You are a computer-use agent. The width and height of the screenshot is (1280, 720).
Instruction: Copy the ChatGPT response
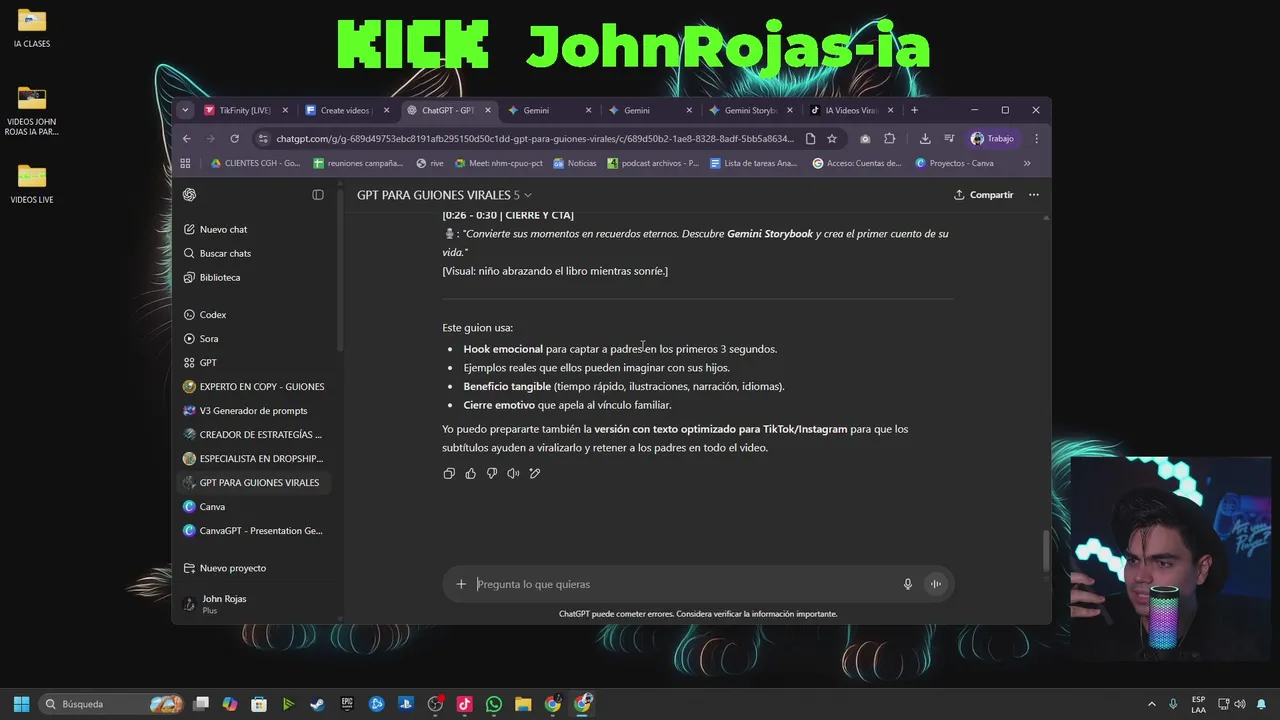click(449, 473)
